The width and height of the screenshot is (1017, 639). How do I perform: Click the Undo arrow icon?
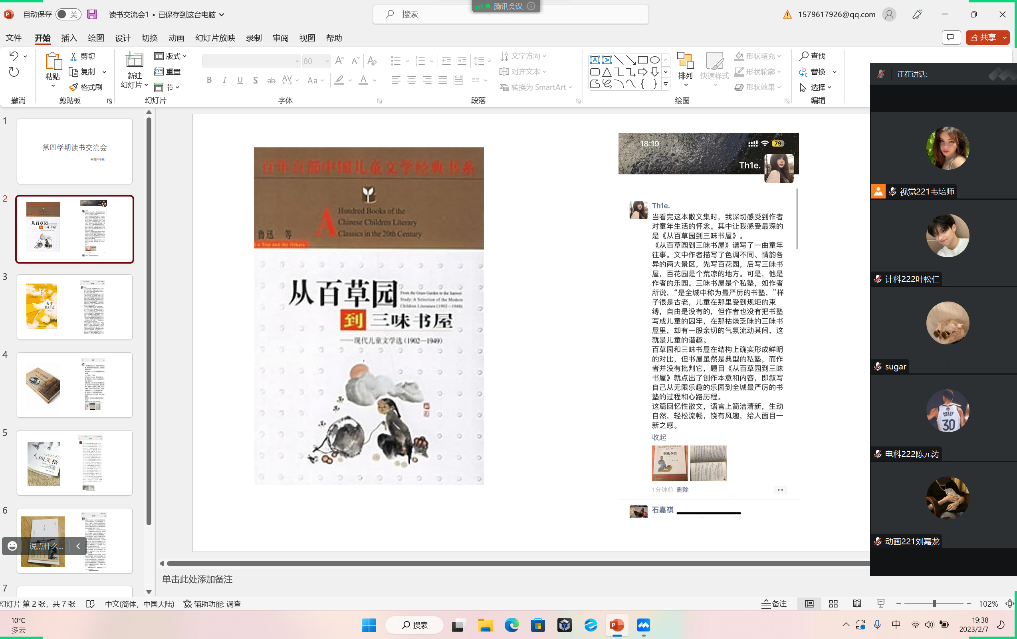[13, 57]
